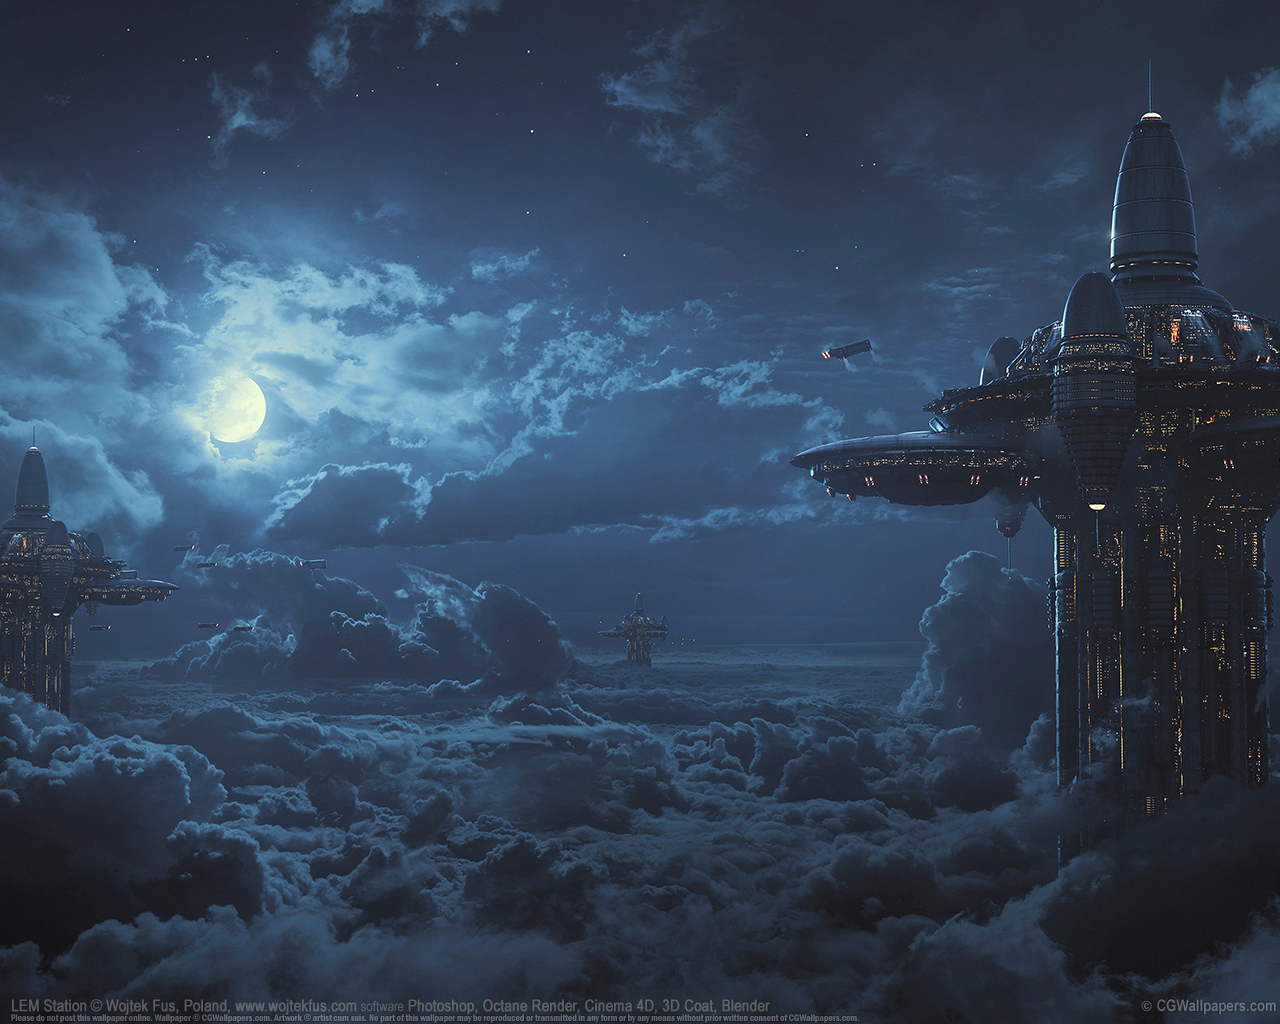Click the small dome beside the main spire
This screenshot has width=1280, height=1024.
point(1092,308)
